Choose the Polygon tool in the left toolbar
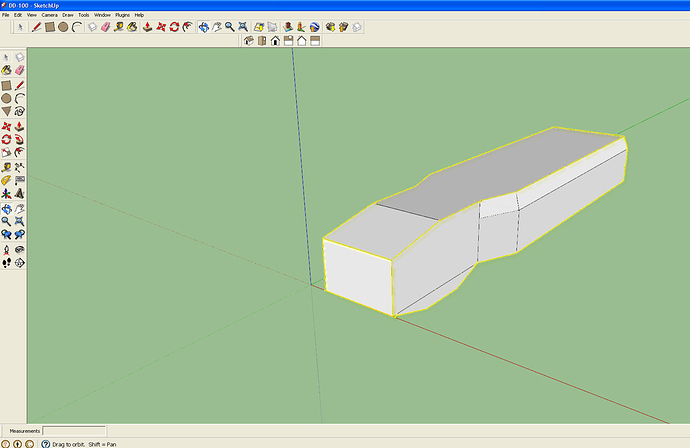The image size is (690, 448). [6, 112]
